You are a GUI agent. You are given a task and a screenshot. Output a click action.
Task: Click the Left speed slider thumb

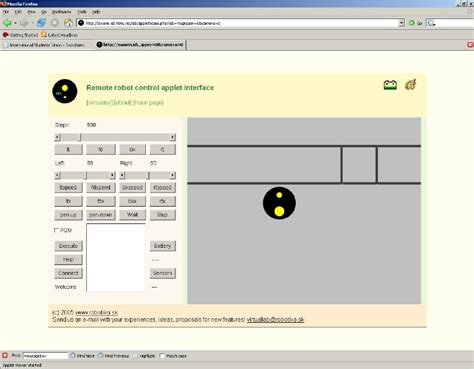[85, 175]
